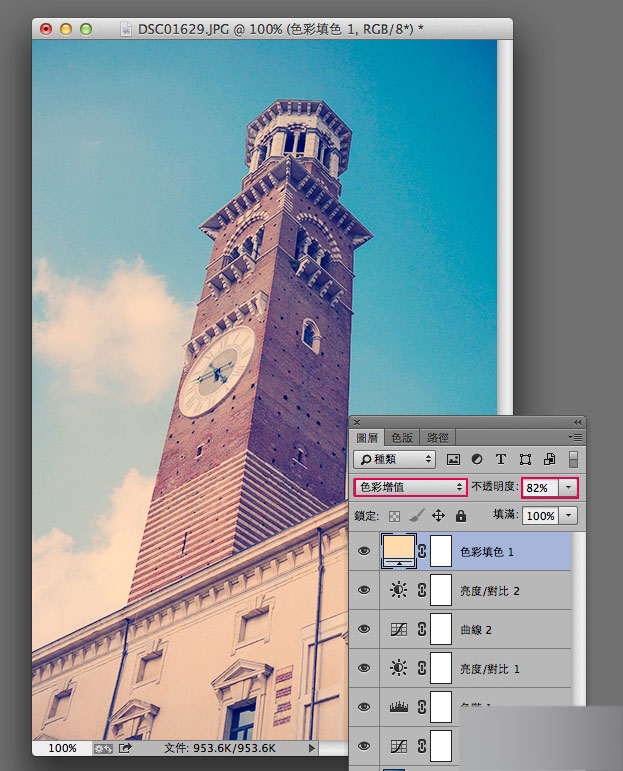Viewport: 623px width, 771px height.
Task: Select the 亮度/對比 2 layer name
Action: coord(490,591)
